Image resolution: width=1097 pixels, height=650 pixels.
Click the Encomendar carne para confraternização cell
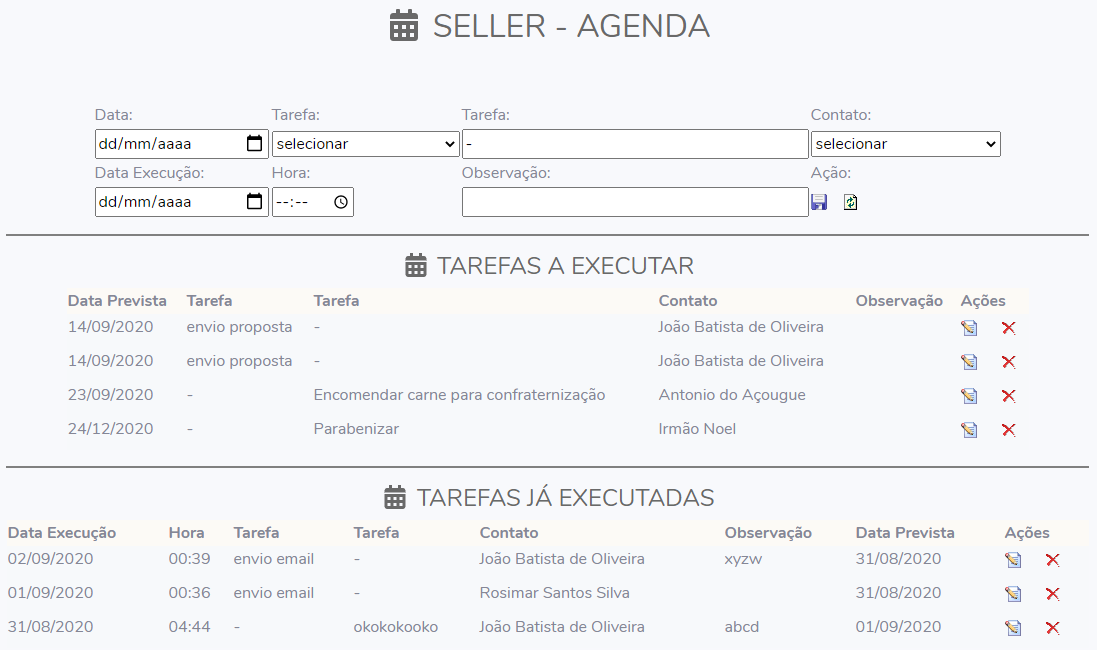[x=459, y=395]
